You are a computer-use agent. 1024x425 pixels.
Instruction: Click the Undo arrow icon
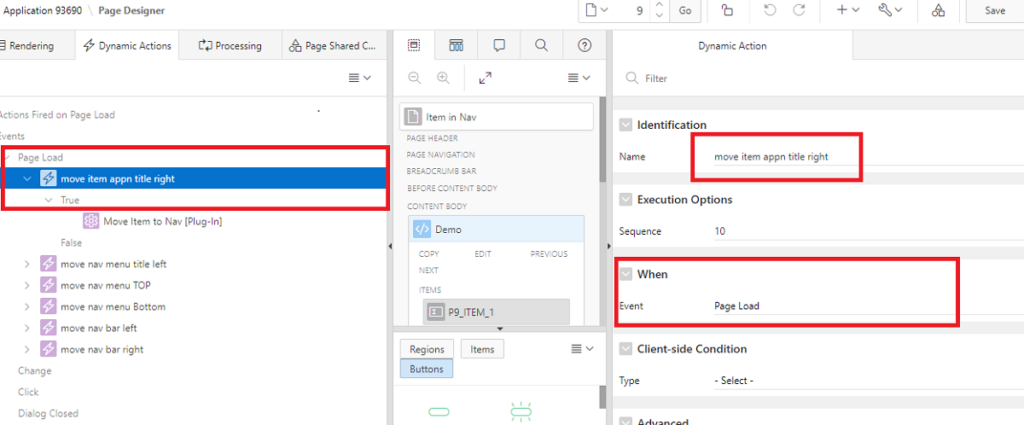coord(769,10)
